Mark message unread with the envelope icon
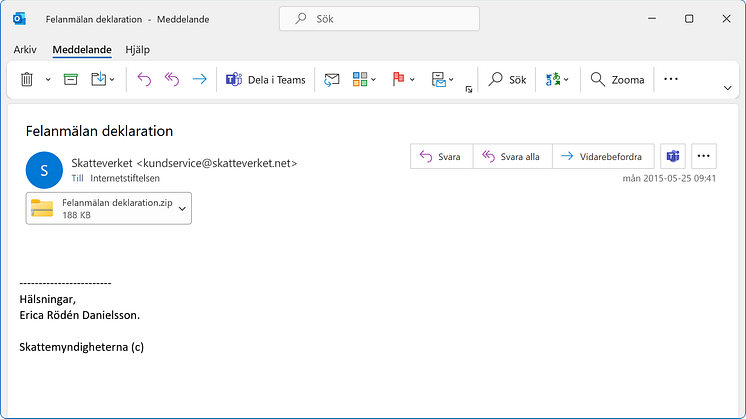The height and width of the screenshot is (419, 746). click(x=332, y=79)
